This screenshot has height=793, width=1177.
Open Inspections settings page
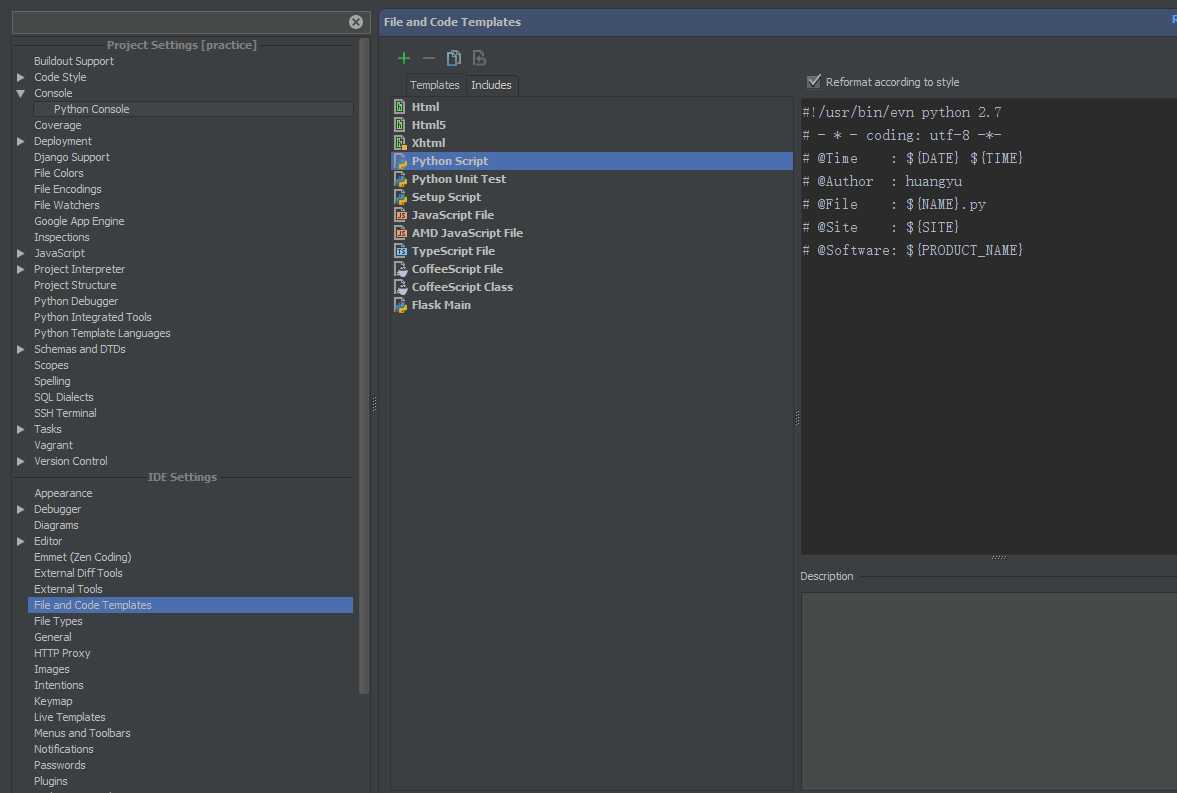tap(62, 237)
